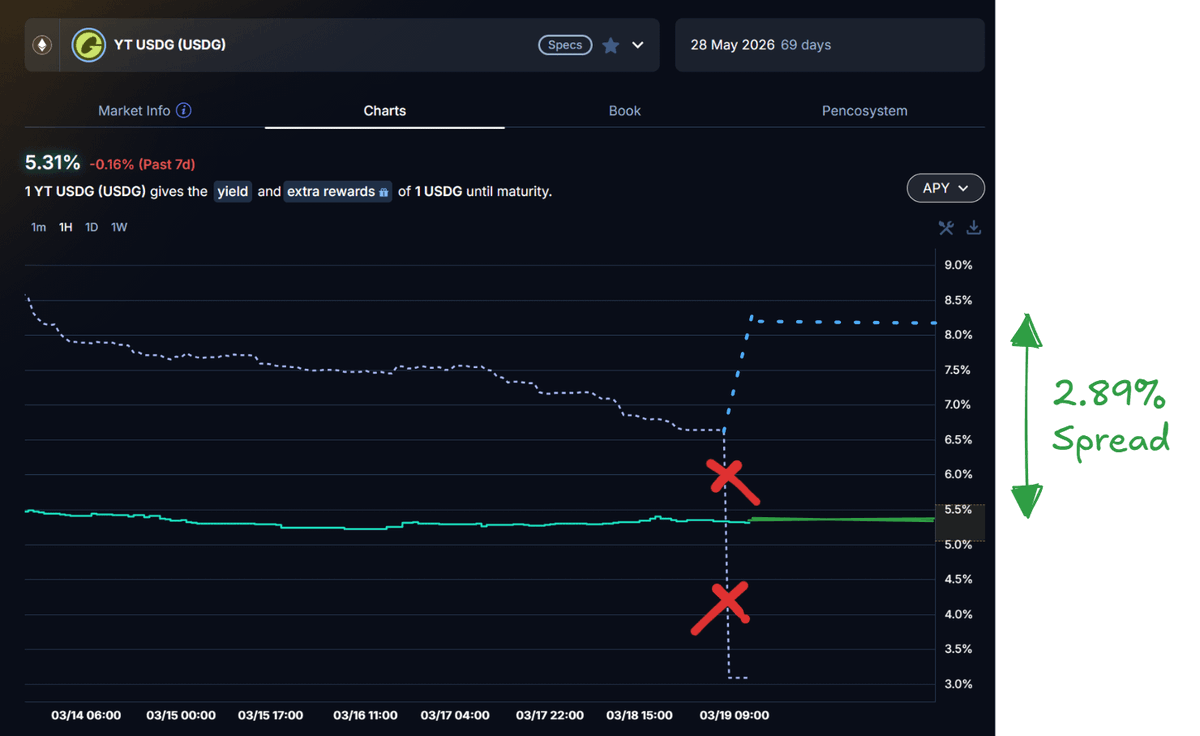Expand the YT USDG market selector chevron
The width and height of the screenshot is (1200, 736).
pos(638,45)
